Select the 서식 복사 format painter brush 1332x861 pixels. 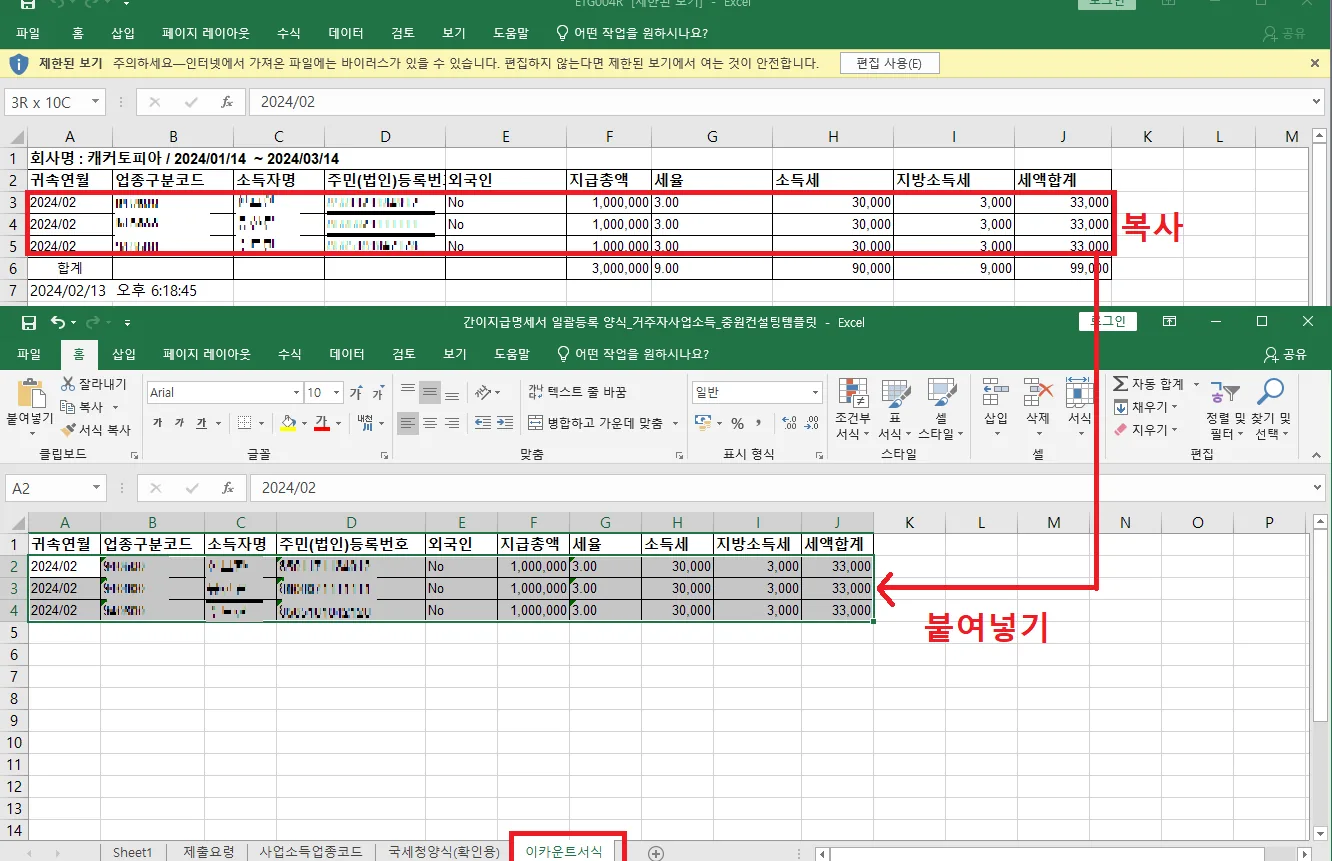coord(68,430)
